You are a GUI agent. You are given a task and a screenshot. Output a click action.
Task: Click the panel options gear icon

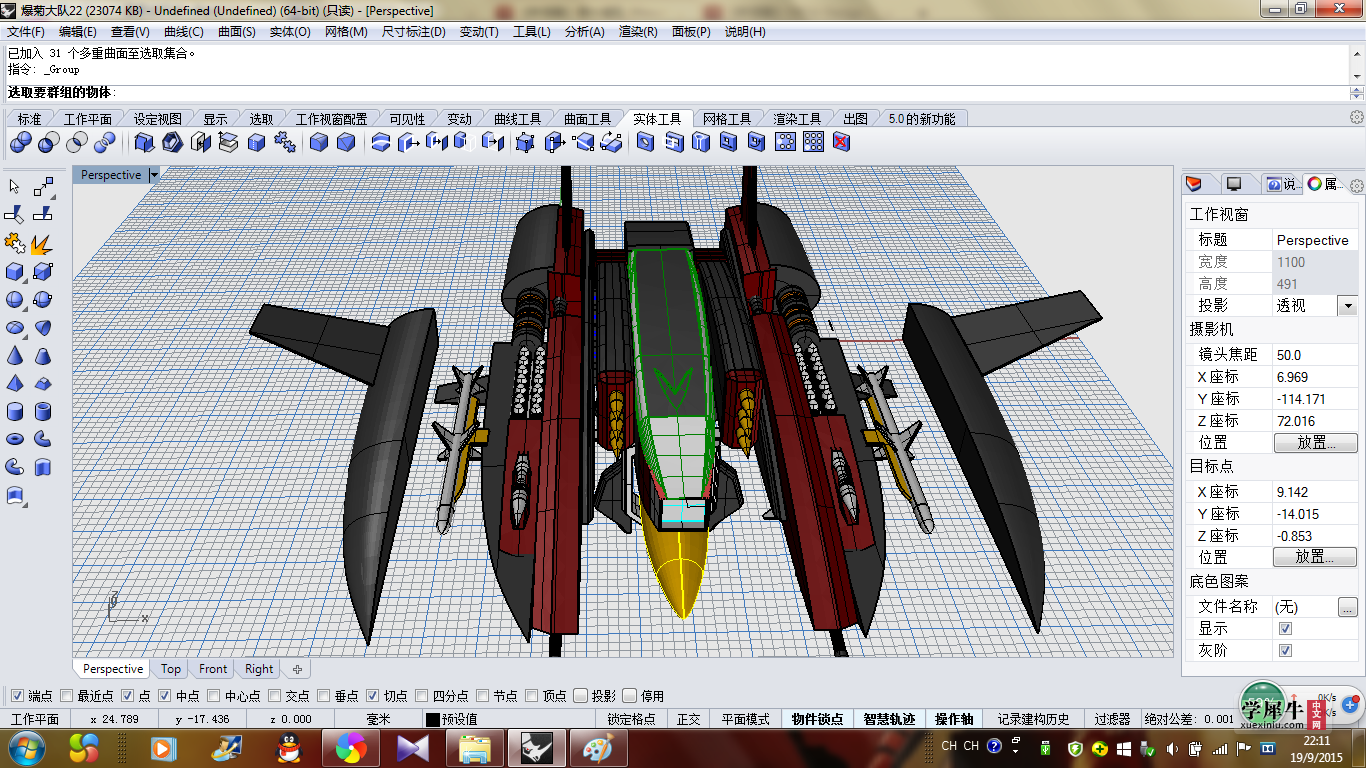click(1357, 186)
